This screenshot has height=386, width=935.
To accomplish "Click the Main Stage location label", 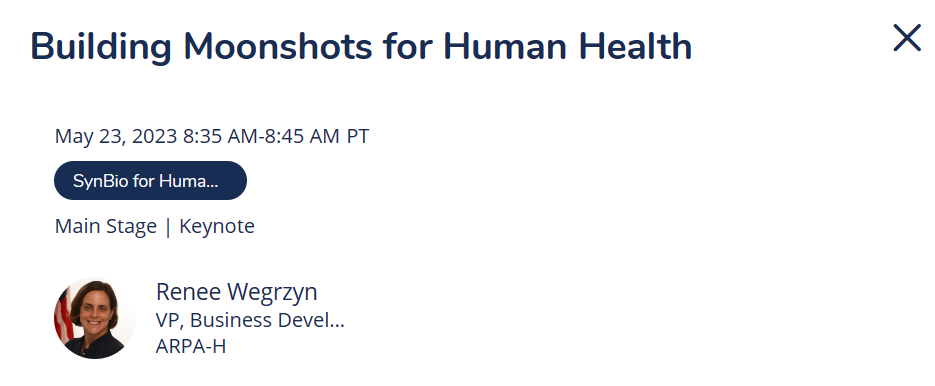I will coord(106,227).
